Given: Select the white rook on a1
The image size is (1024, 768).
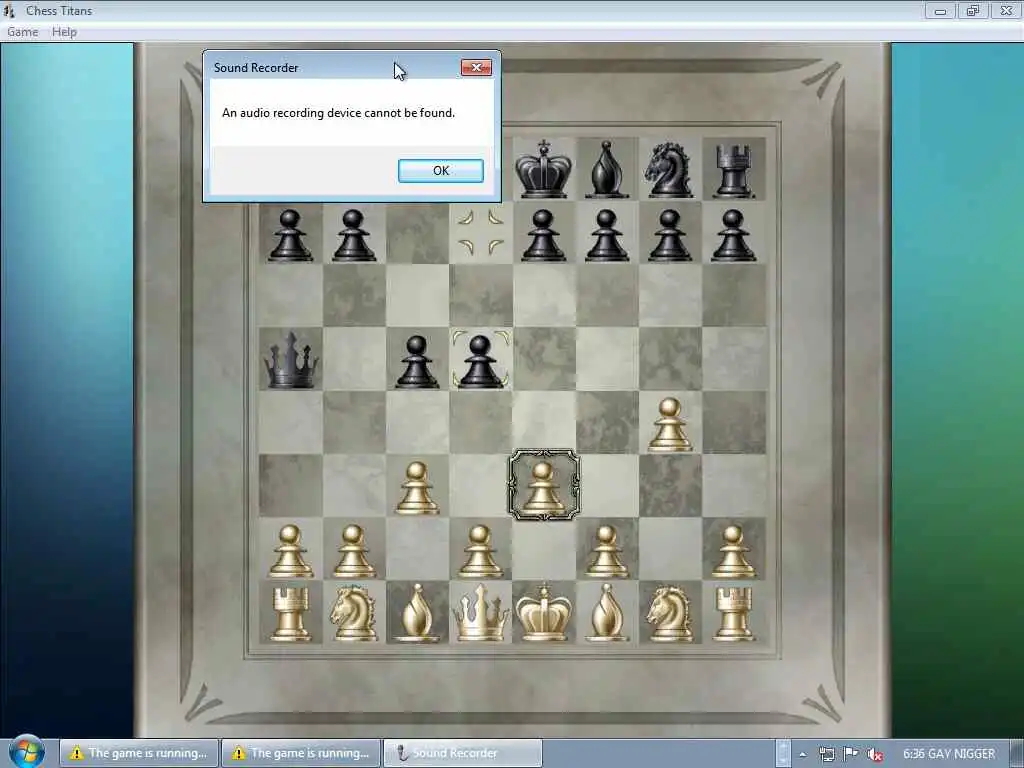Looking at the screenshot, I should (291, 614).
